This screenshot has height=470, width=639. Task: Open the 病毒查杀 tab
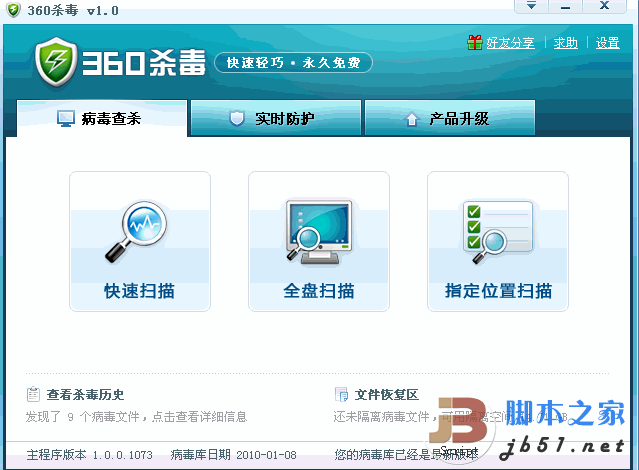pyautogui.click(x=102, y=118)
